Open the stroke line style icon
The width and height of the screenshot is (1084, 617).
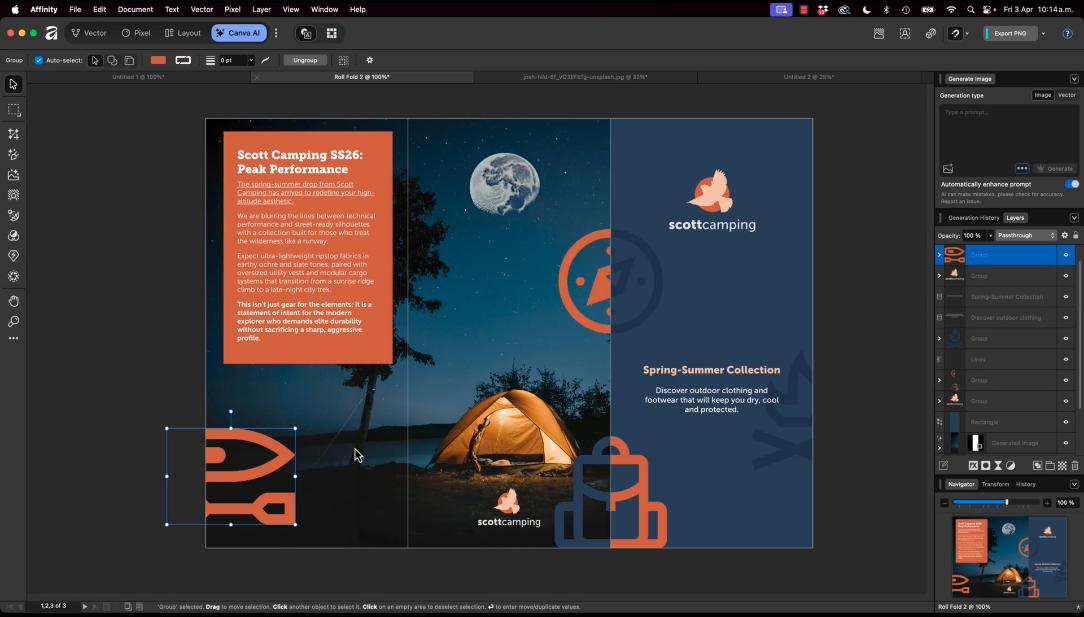pyautogui.click(x=210, y=60)
